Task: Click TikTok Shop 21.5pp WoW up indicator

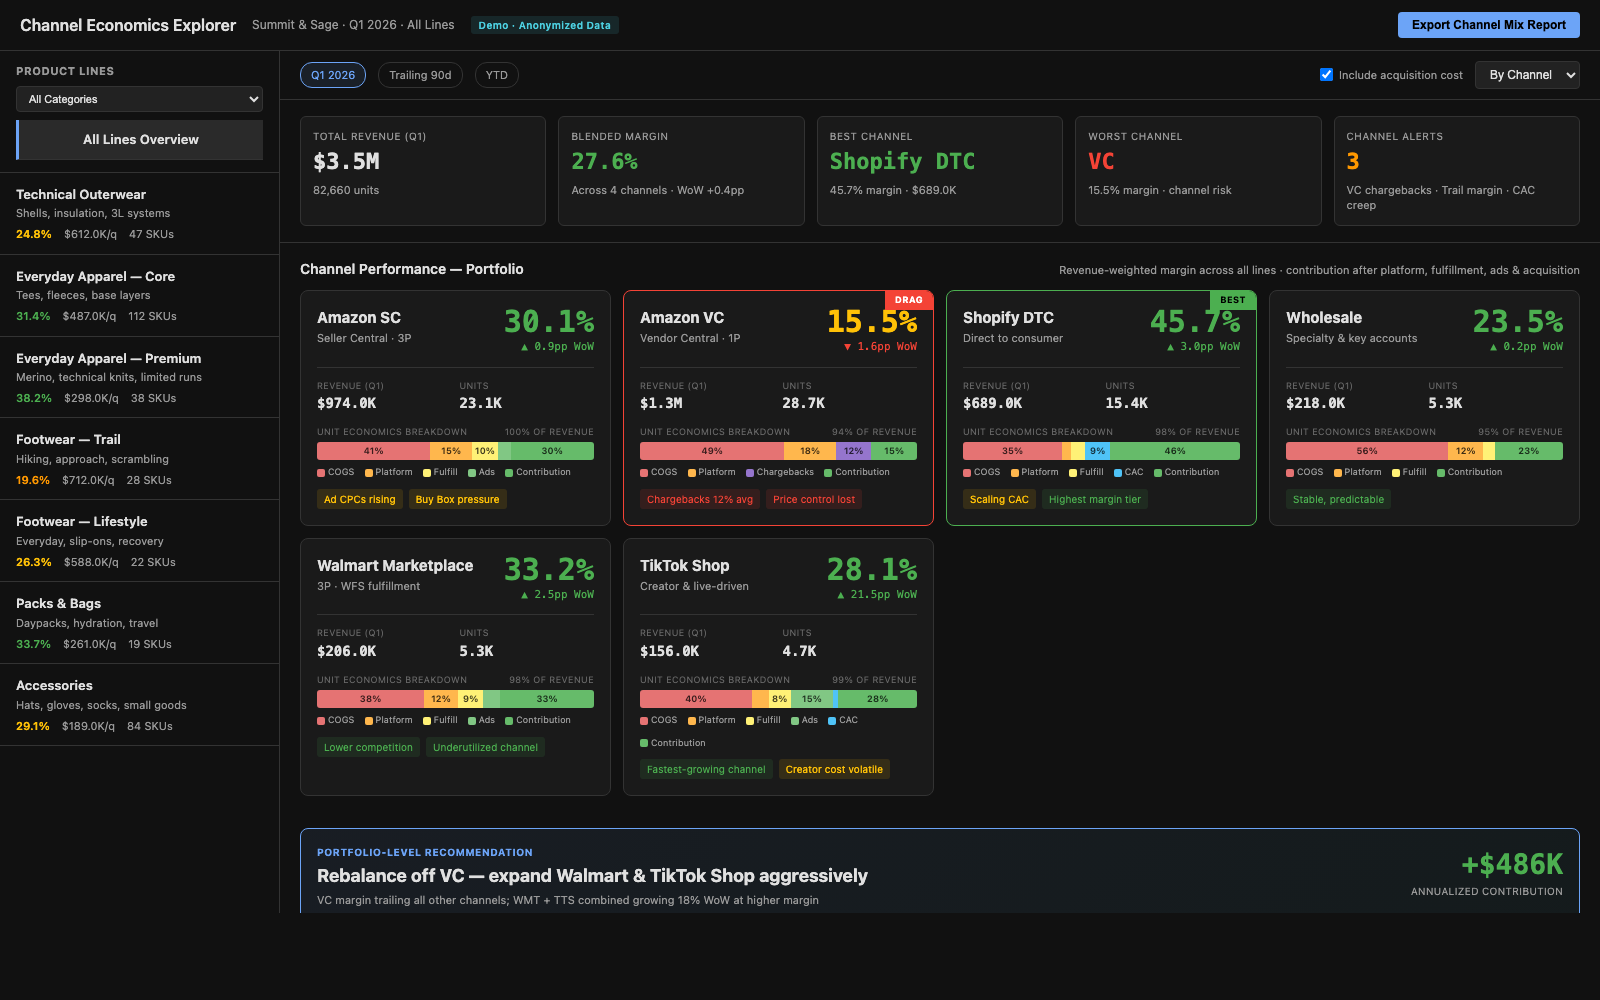Action: click(x=877, y=595)
